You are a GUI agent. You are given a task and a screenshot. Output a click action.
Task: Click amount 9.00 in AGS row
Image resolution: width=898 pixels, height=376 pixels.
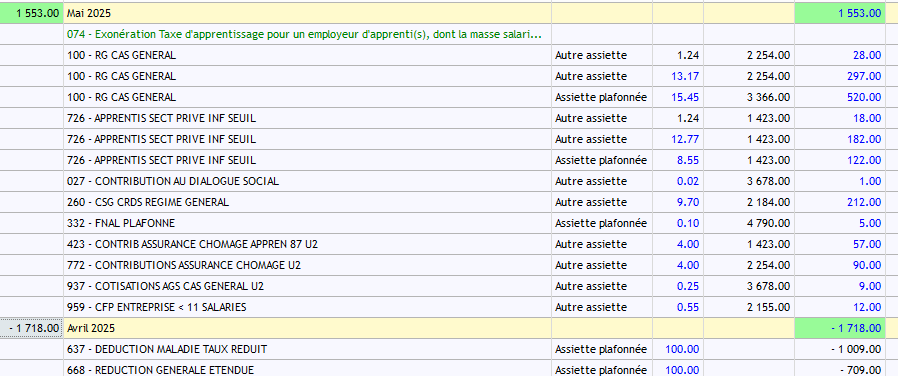tap(871, 286)
